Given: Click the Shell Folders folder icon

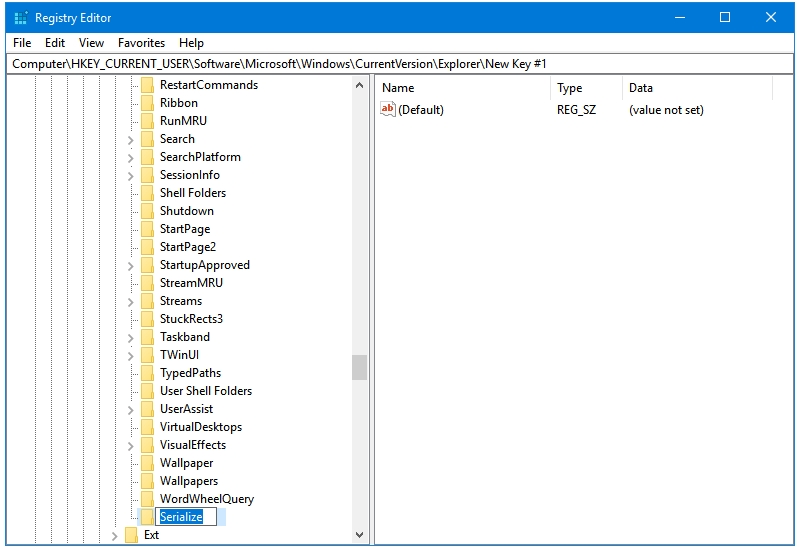Looking at the screenshot, I should (147, 193).
